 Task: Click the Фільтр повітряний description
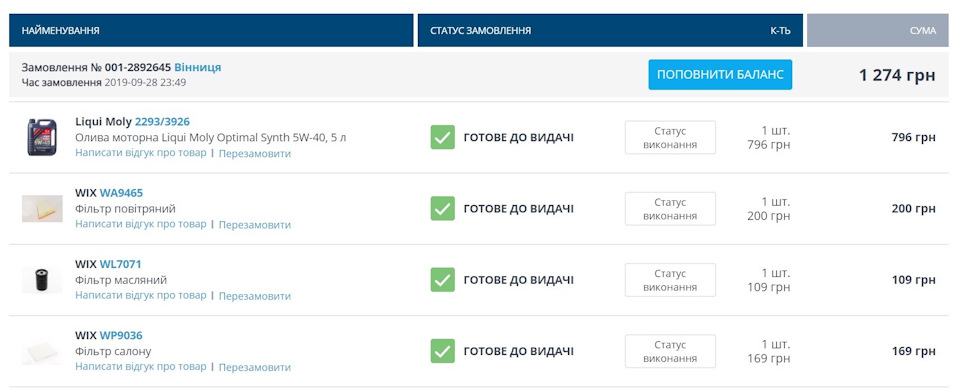[x=126, y=209]
